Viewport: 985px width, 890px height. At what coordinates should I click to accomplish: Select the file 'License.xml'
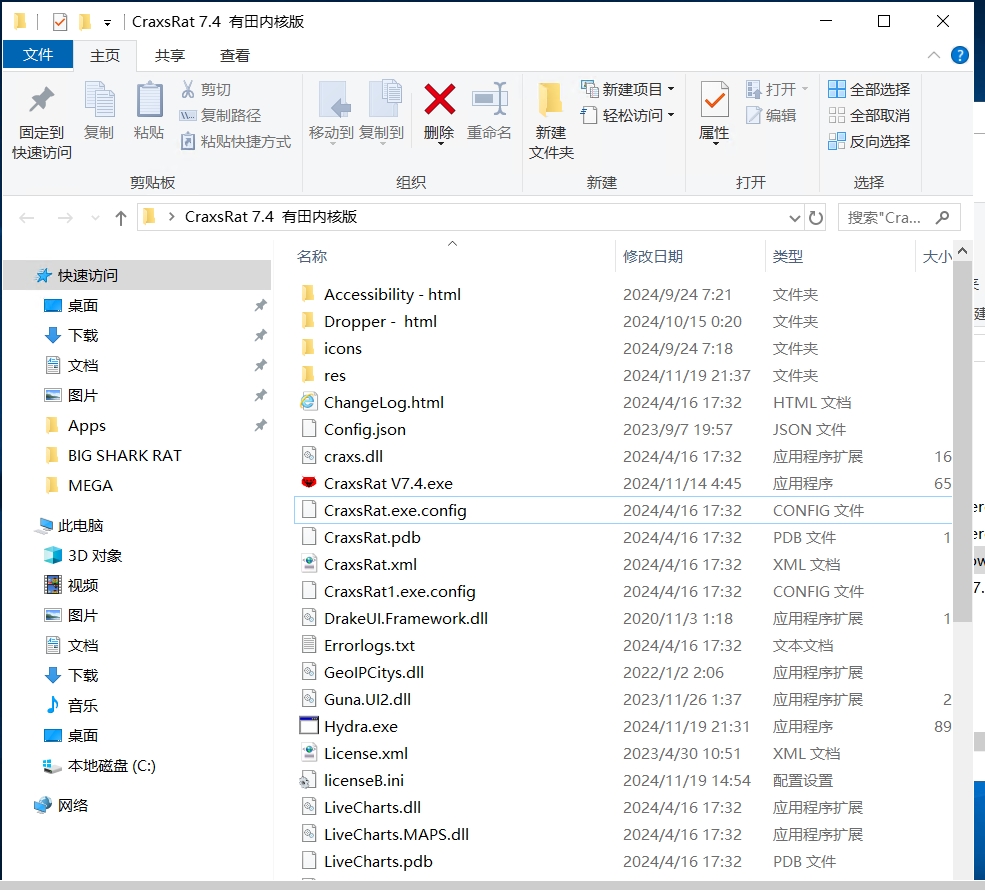[x=623, y=754]
